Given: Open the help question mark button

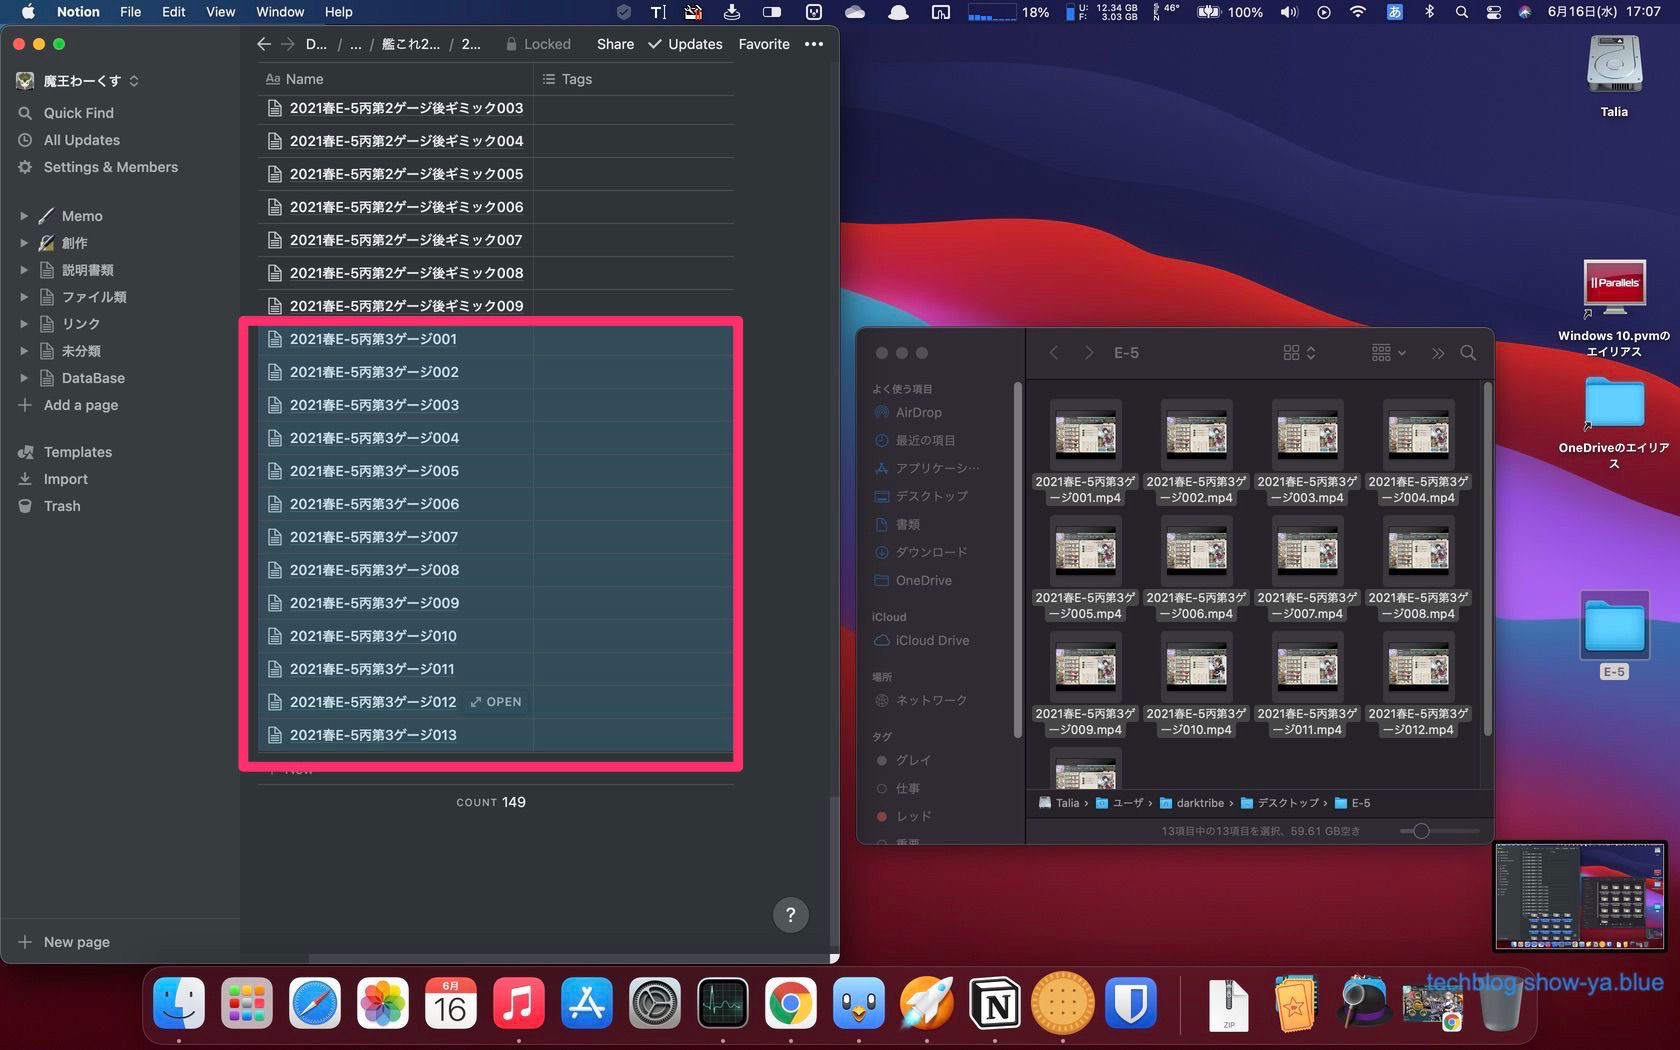Looking at the screenshot, I should 790,914.
